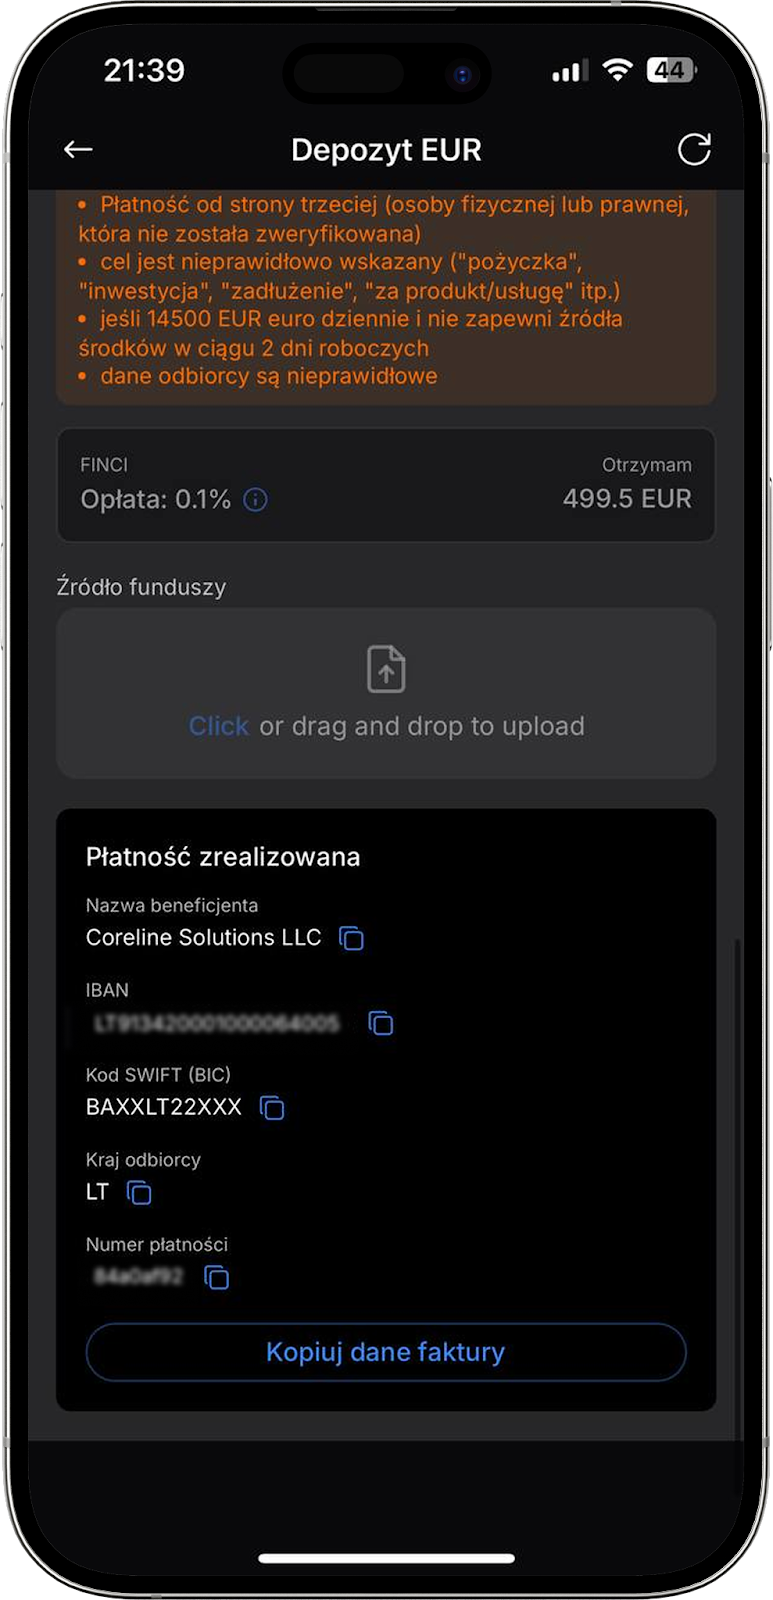Copy the SWIFT code BAXXLT22XXX
The image size is (773, 1600).
(x=272, y=1108)
